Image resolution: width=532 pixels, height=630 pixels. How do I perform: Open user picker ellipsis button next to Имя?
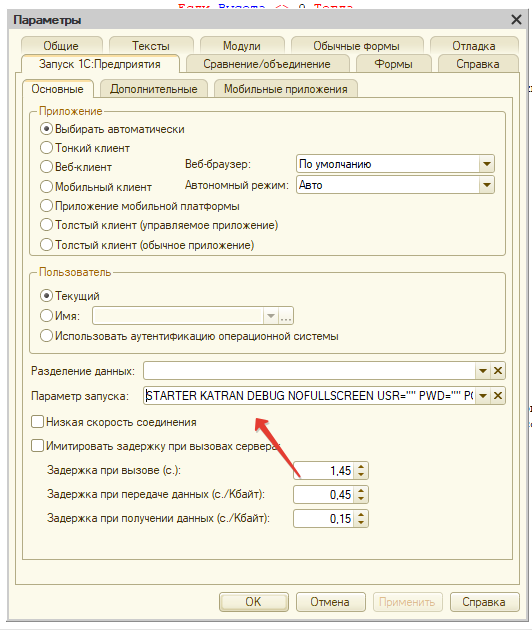tap(286, 316)
